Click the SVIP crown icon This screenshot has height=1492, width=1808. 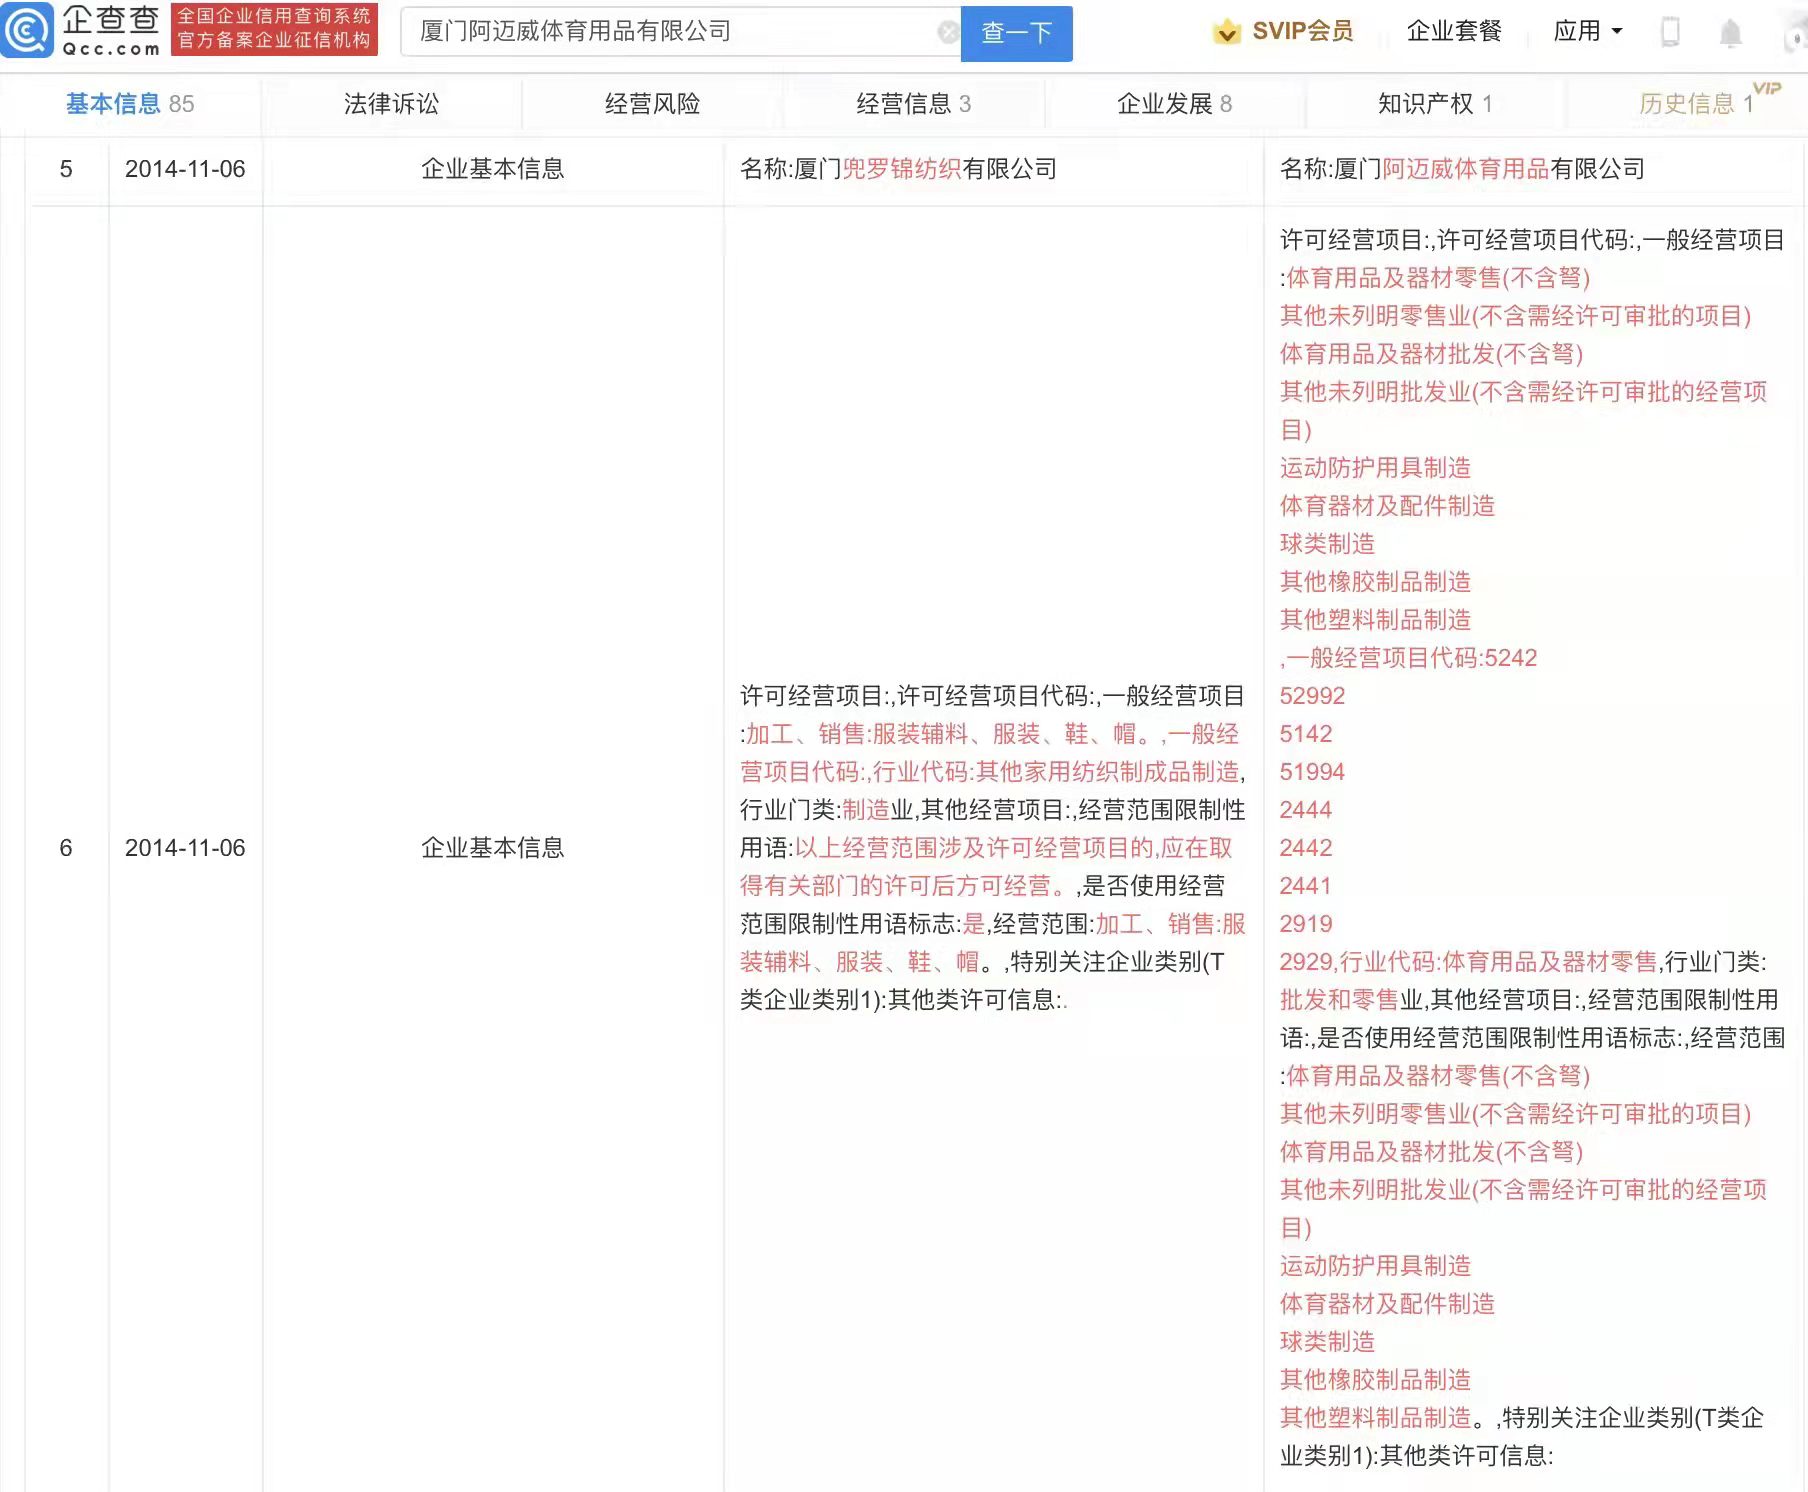pos(1226,32)
